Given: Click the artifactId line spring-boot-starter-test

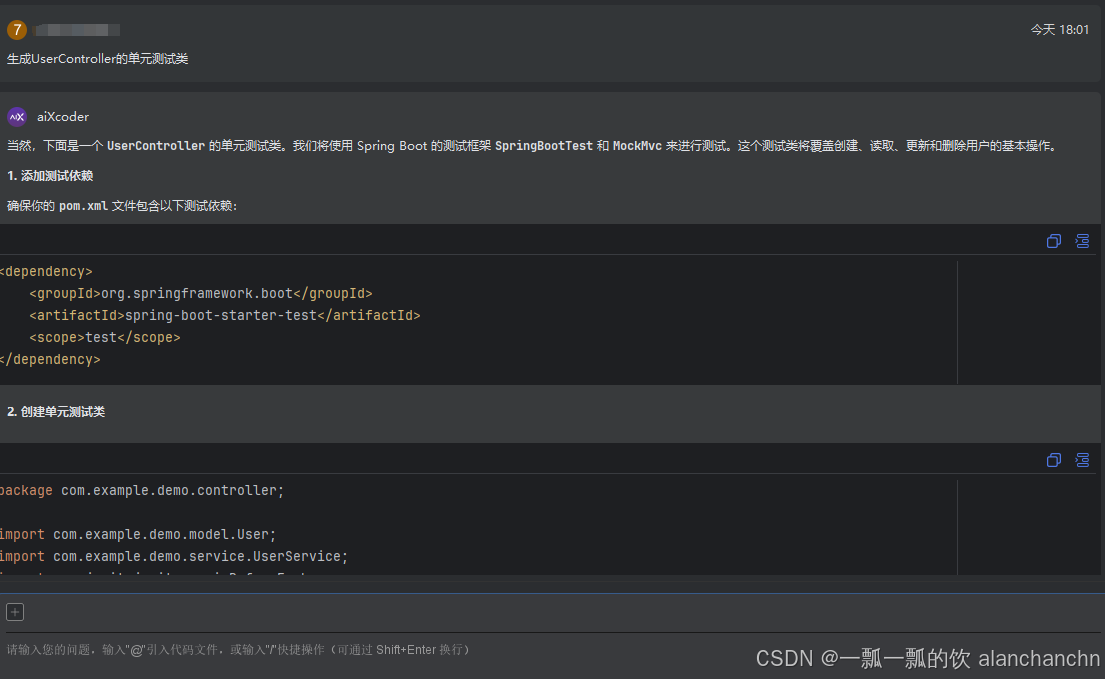Looking at the screenshot, I should tap(225, 316).
